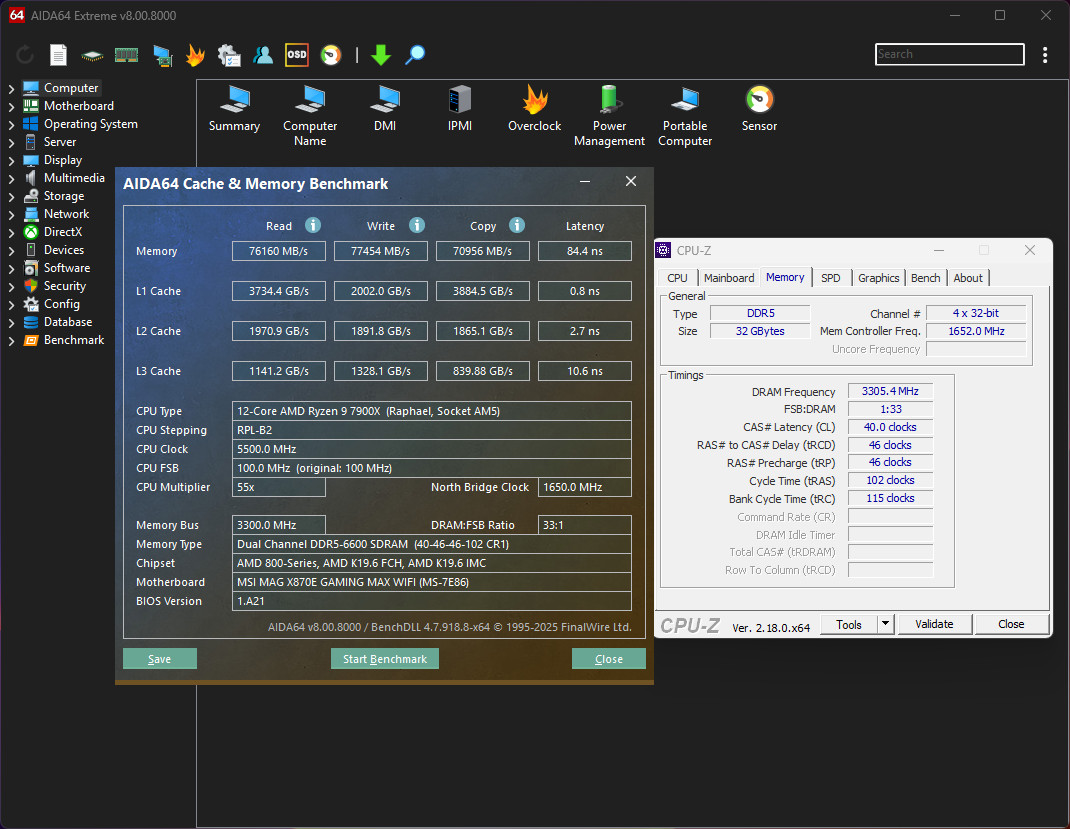
Task: Click the info icon next to Copy
Action: pos(517,225)
